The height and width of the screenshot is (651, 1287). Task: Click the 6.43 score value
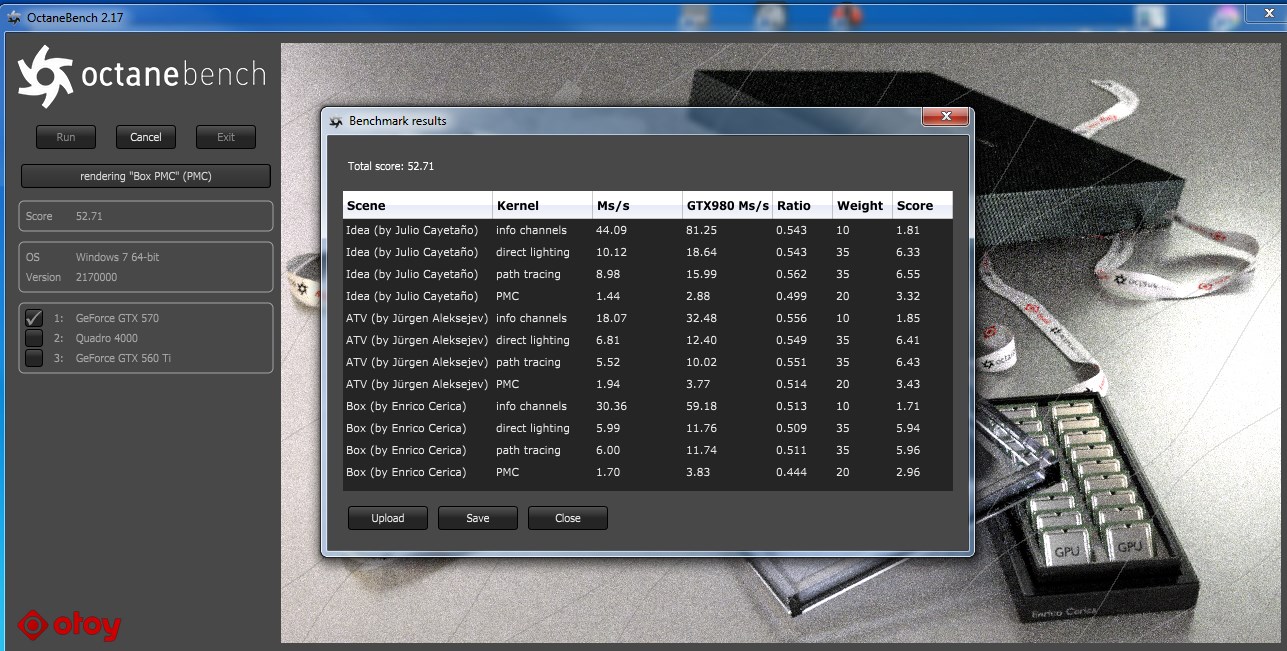908,362
